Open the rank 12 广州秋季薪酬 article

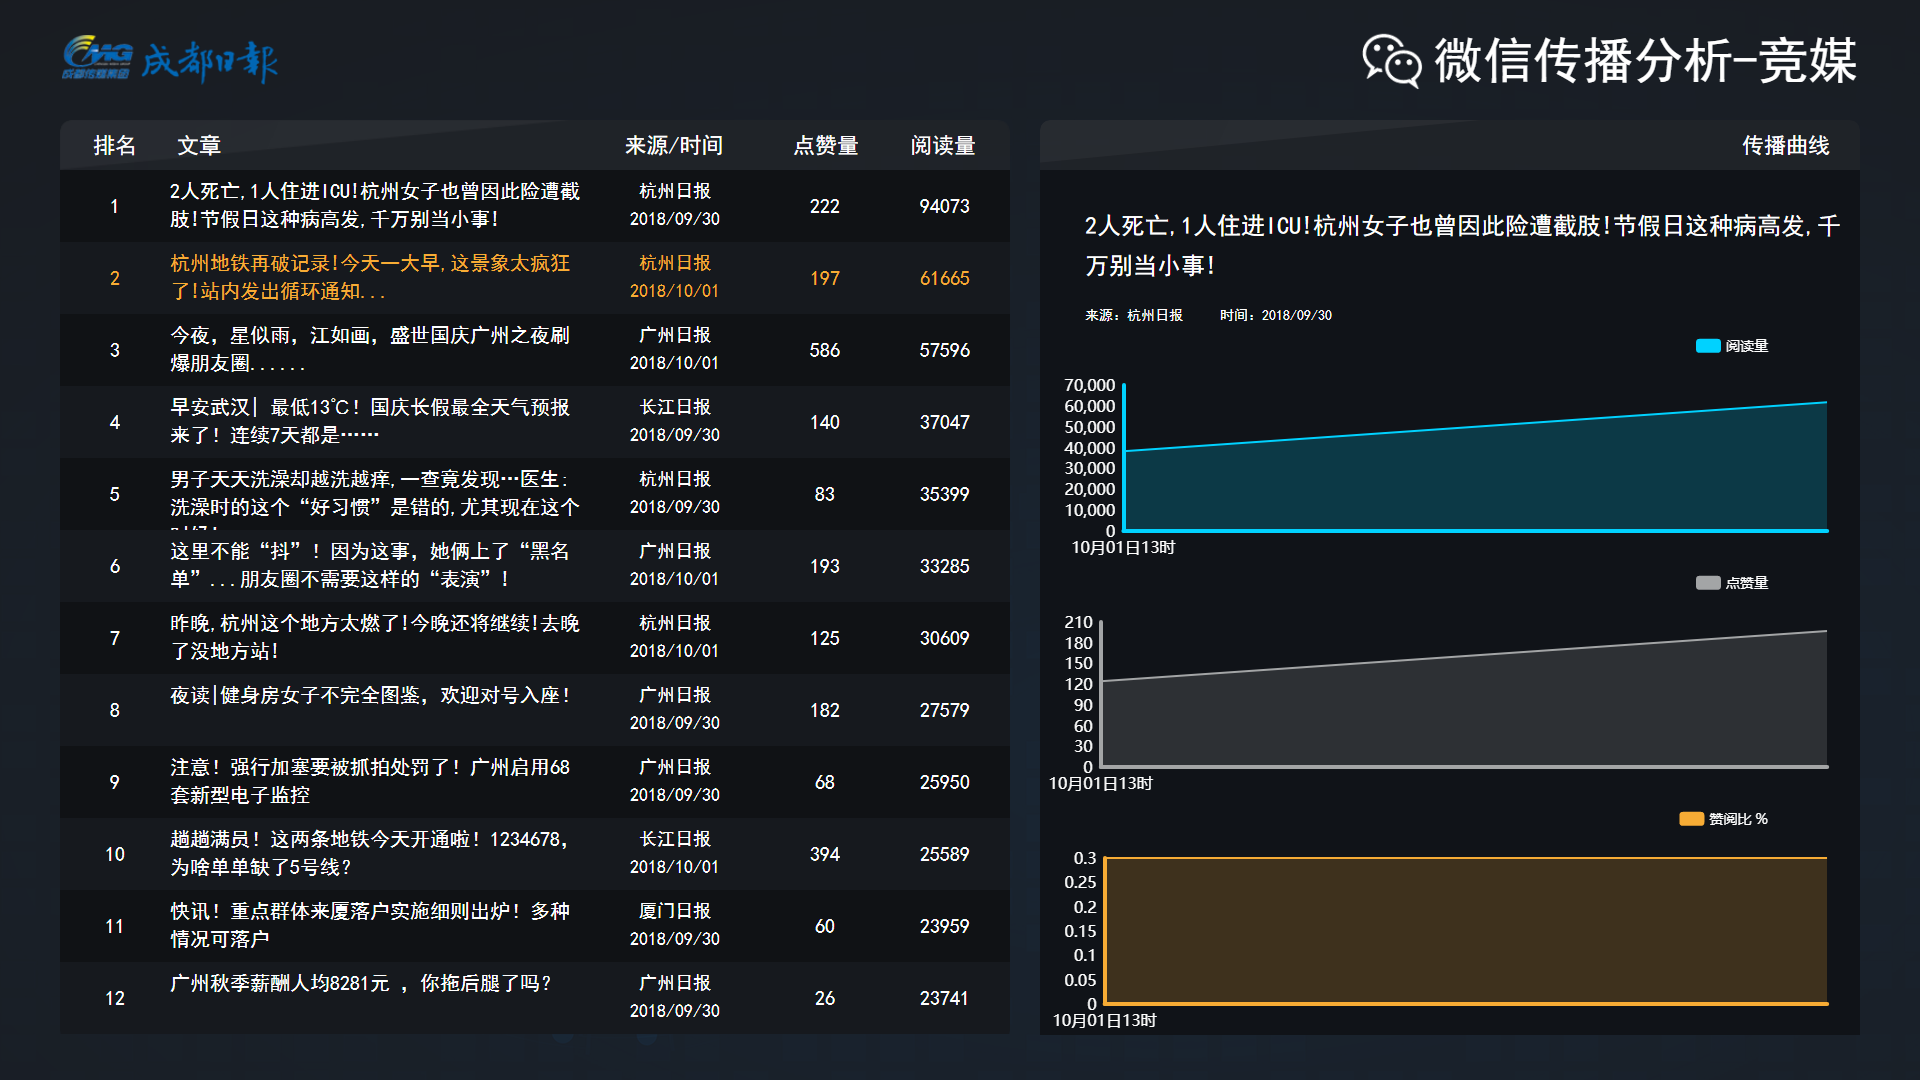coord(360,984)
